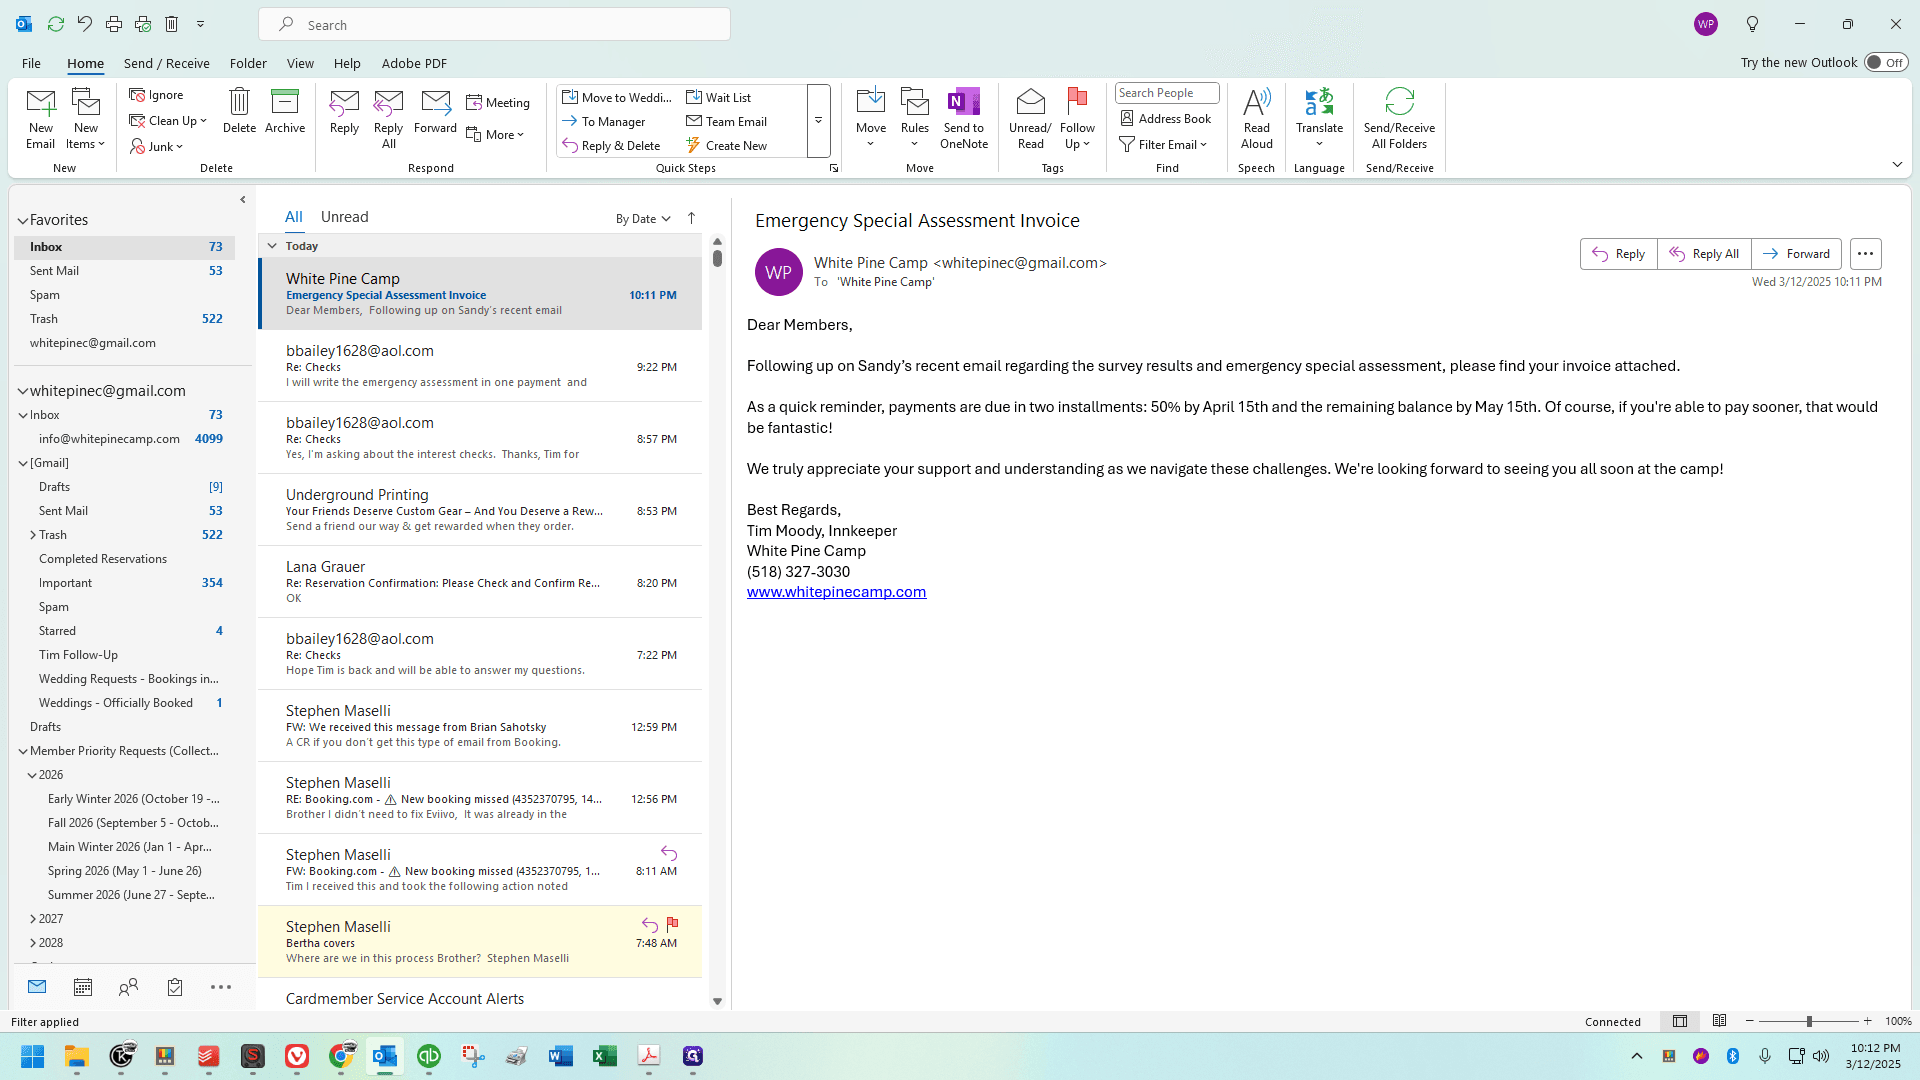Collapse the Today group header
The height and width of the screenshot is (1080, 1920).
tap(272, 246)
